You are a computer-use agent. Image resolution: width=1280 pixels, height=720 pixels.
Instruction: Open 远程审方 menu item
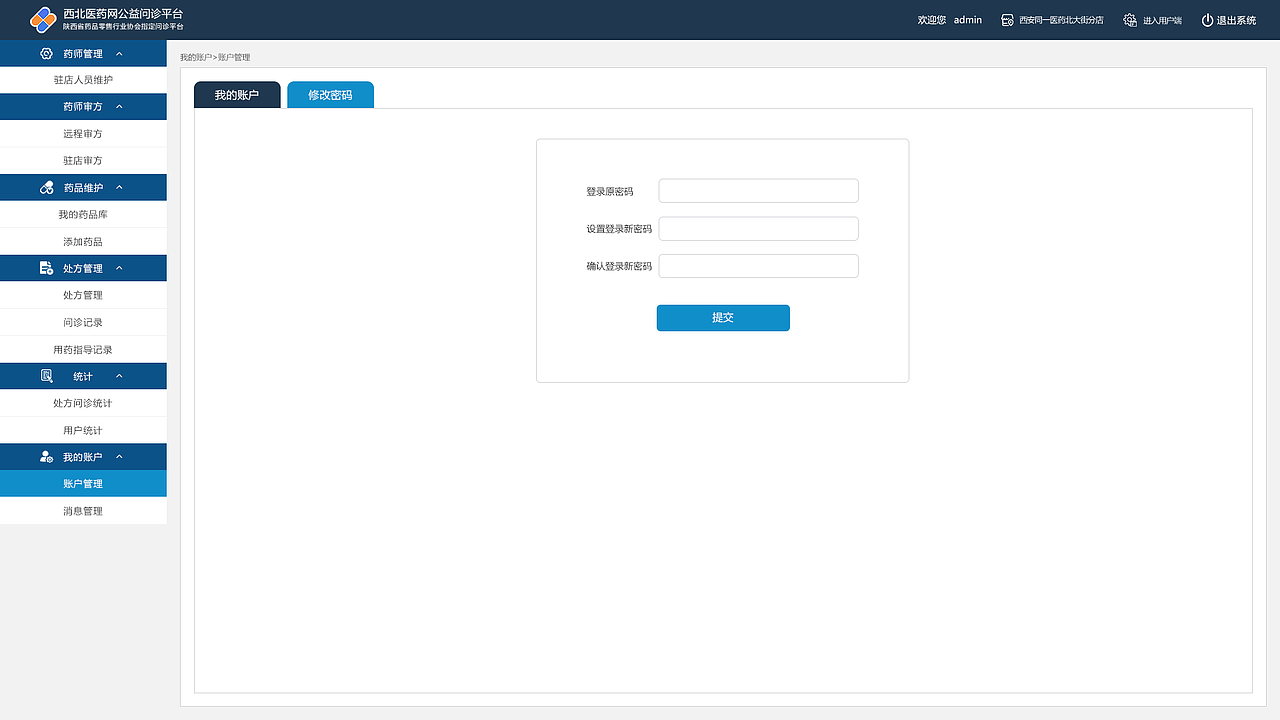[83, 134]
